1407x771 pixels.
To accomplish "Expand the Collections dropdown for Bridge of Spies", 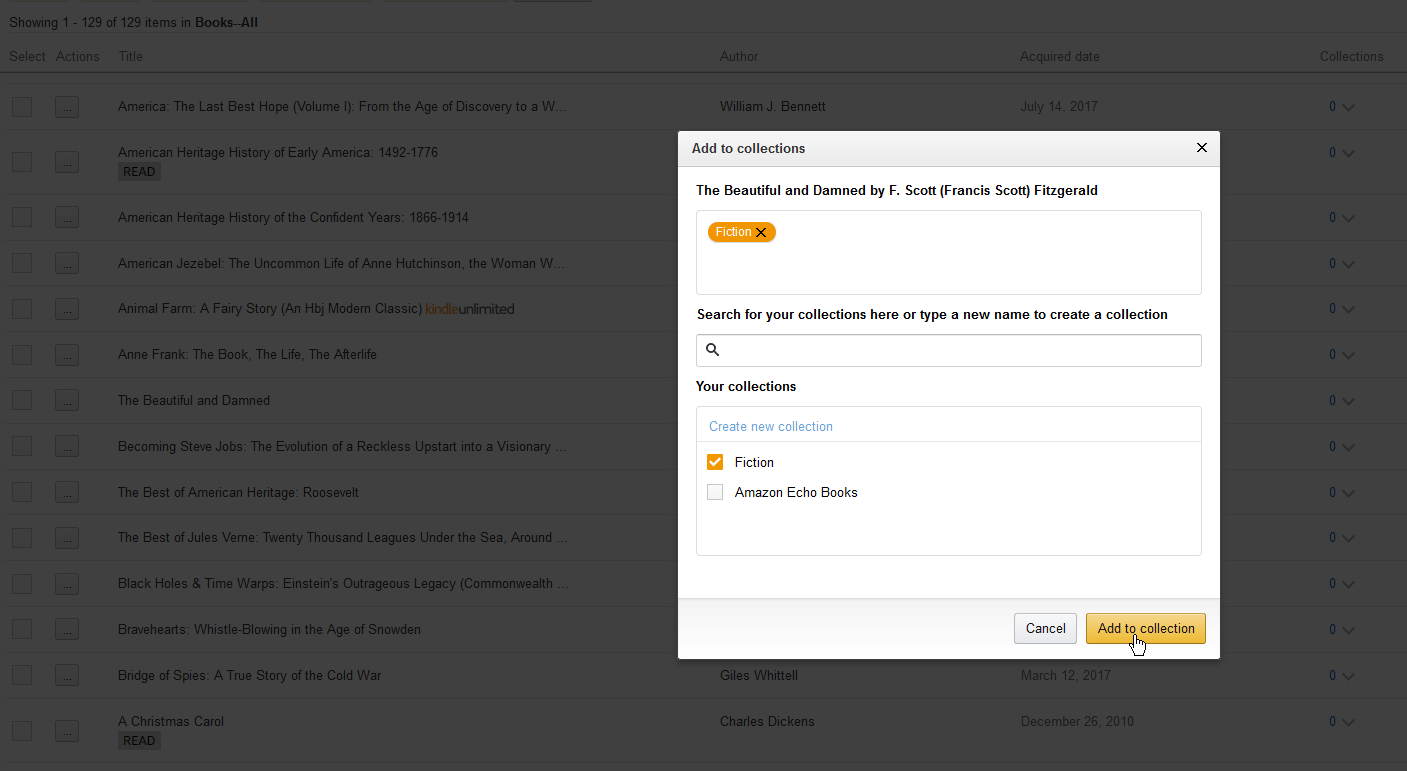I will tap(1347, 675).
